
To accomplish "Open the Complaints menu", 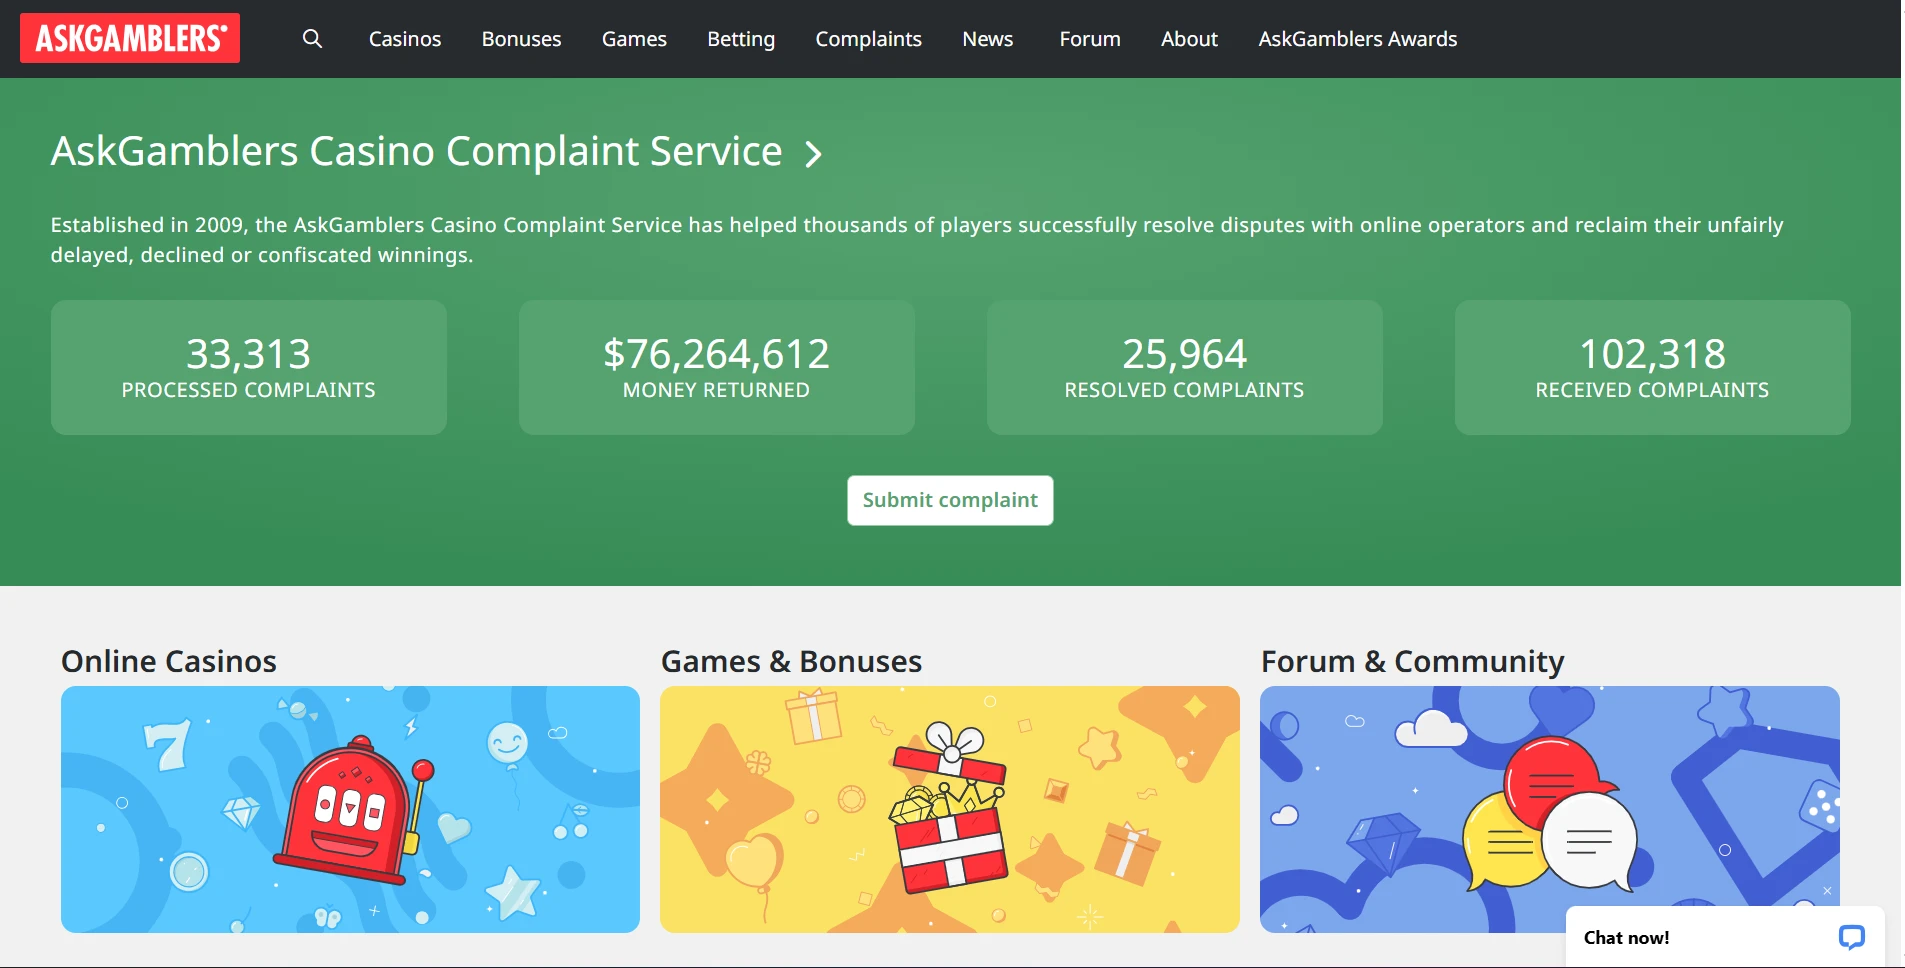I will coord(868,39).
